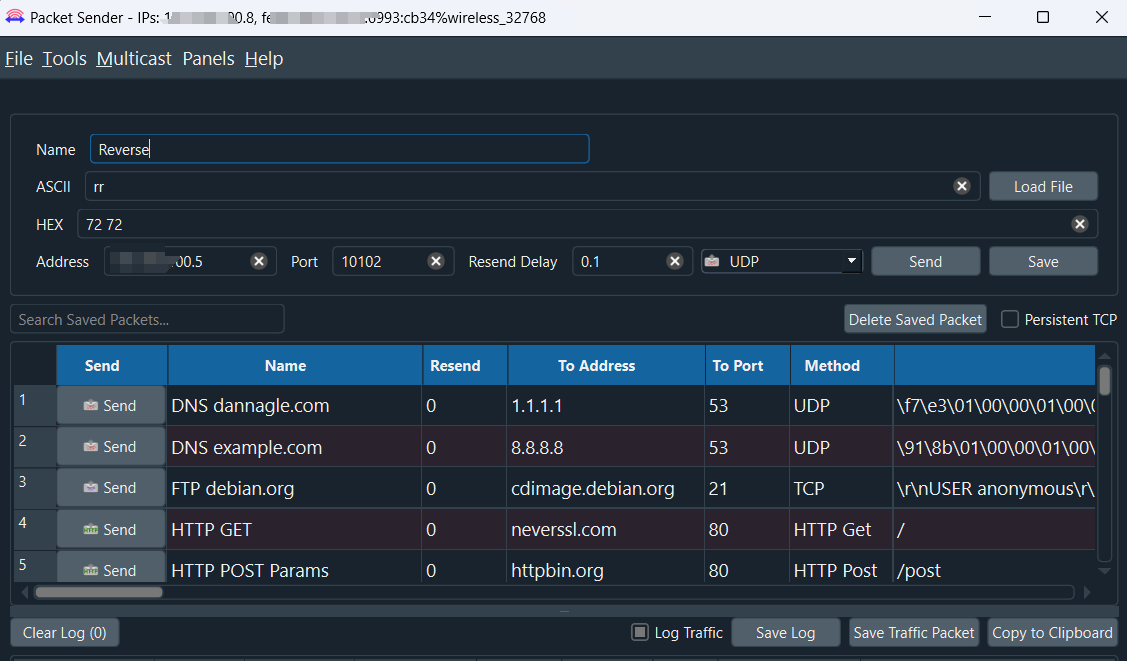Screen dimensions: 1127x661
Task: Send the HTTP GET saved packet
Action: (110, 529)
